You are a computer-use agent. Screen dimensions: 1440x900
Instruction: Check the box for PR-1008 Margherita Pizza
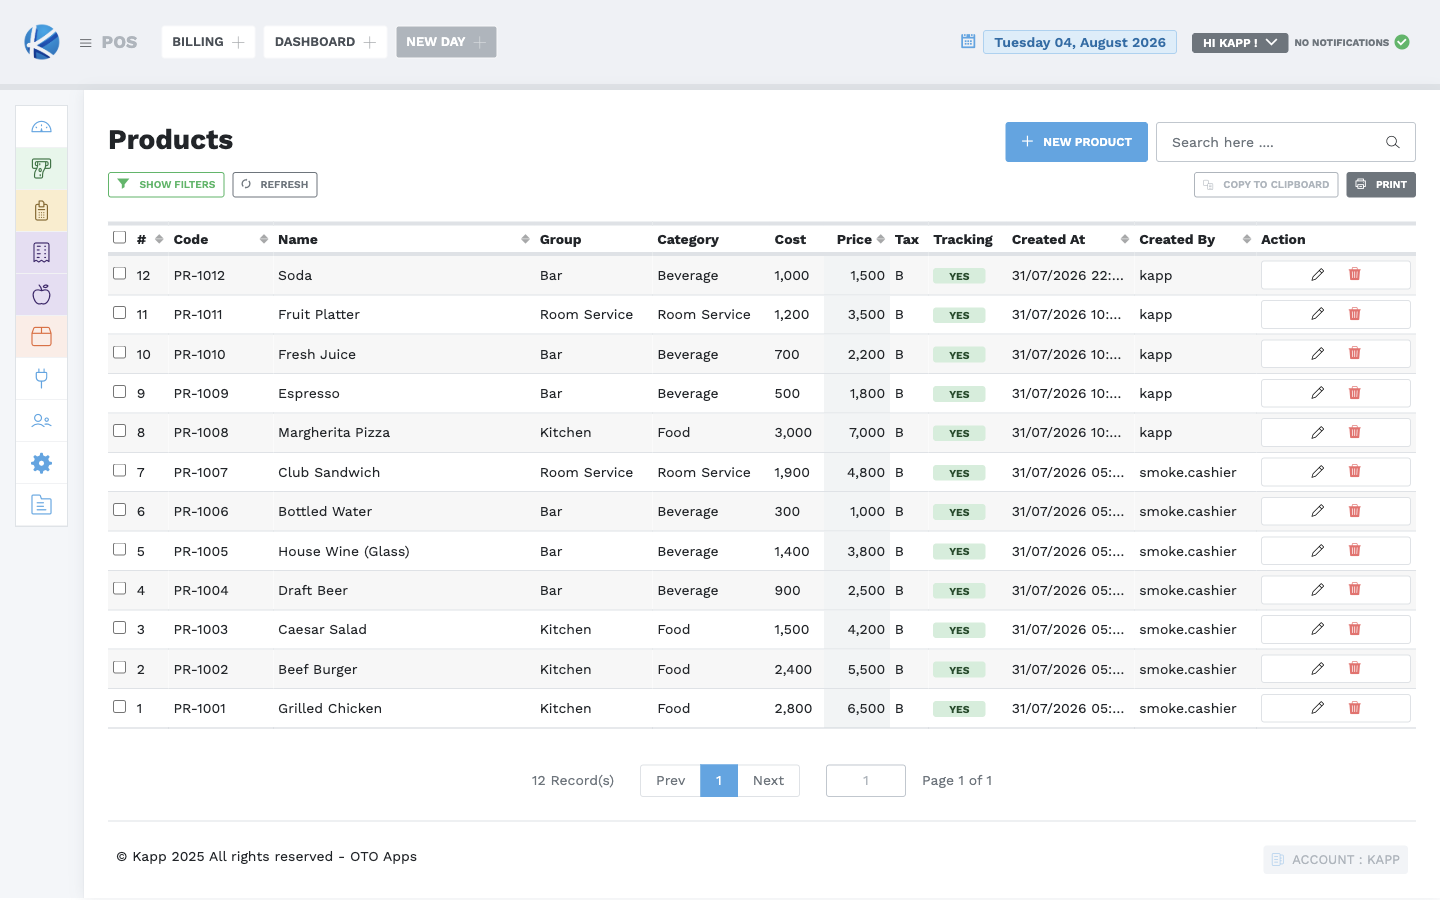pyautogui.click(x=120, y=431)
